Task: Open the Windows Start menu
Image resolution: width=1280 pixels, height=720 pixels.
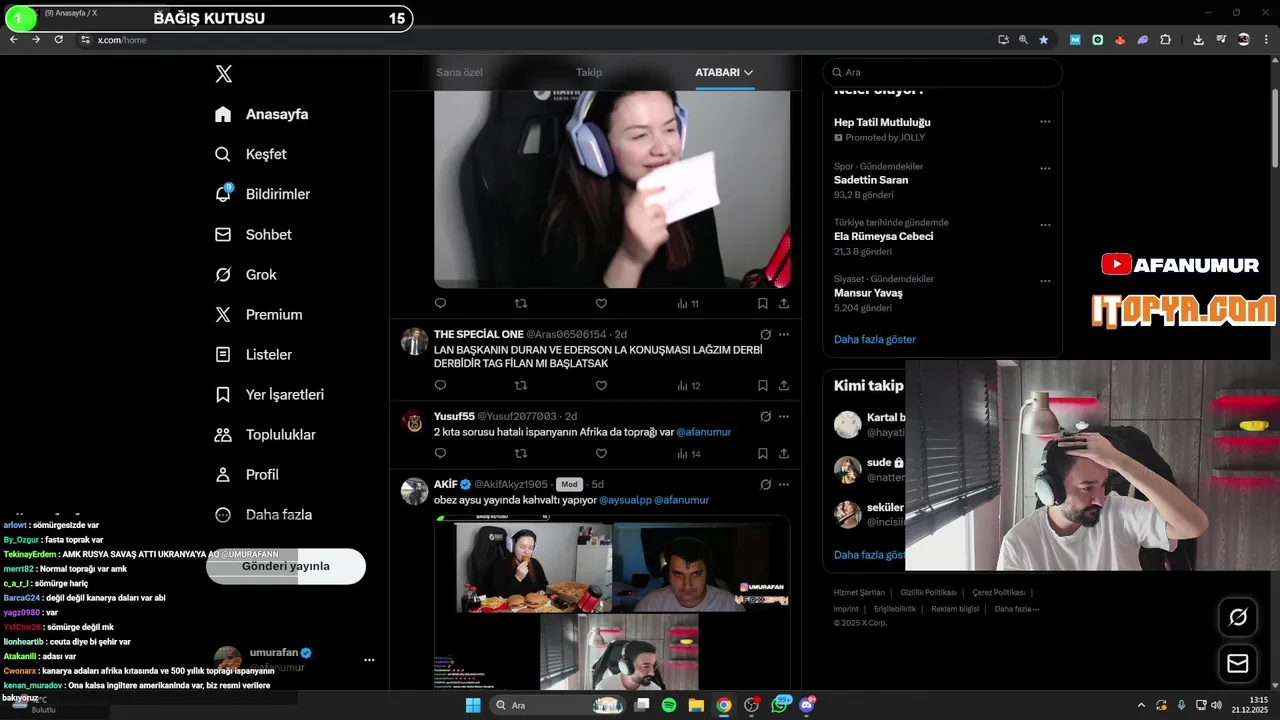Action: tap(472, 705)
